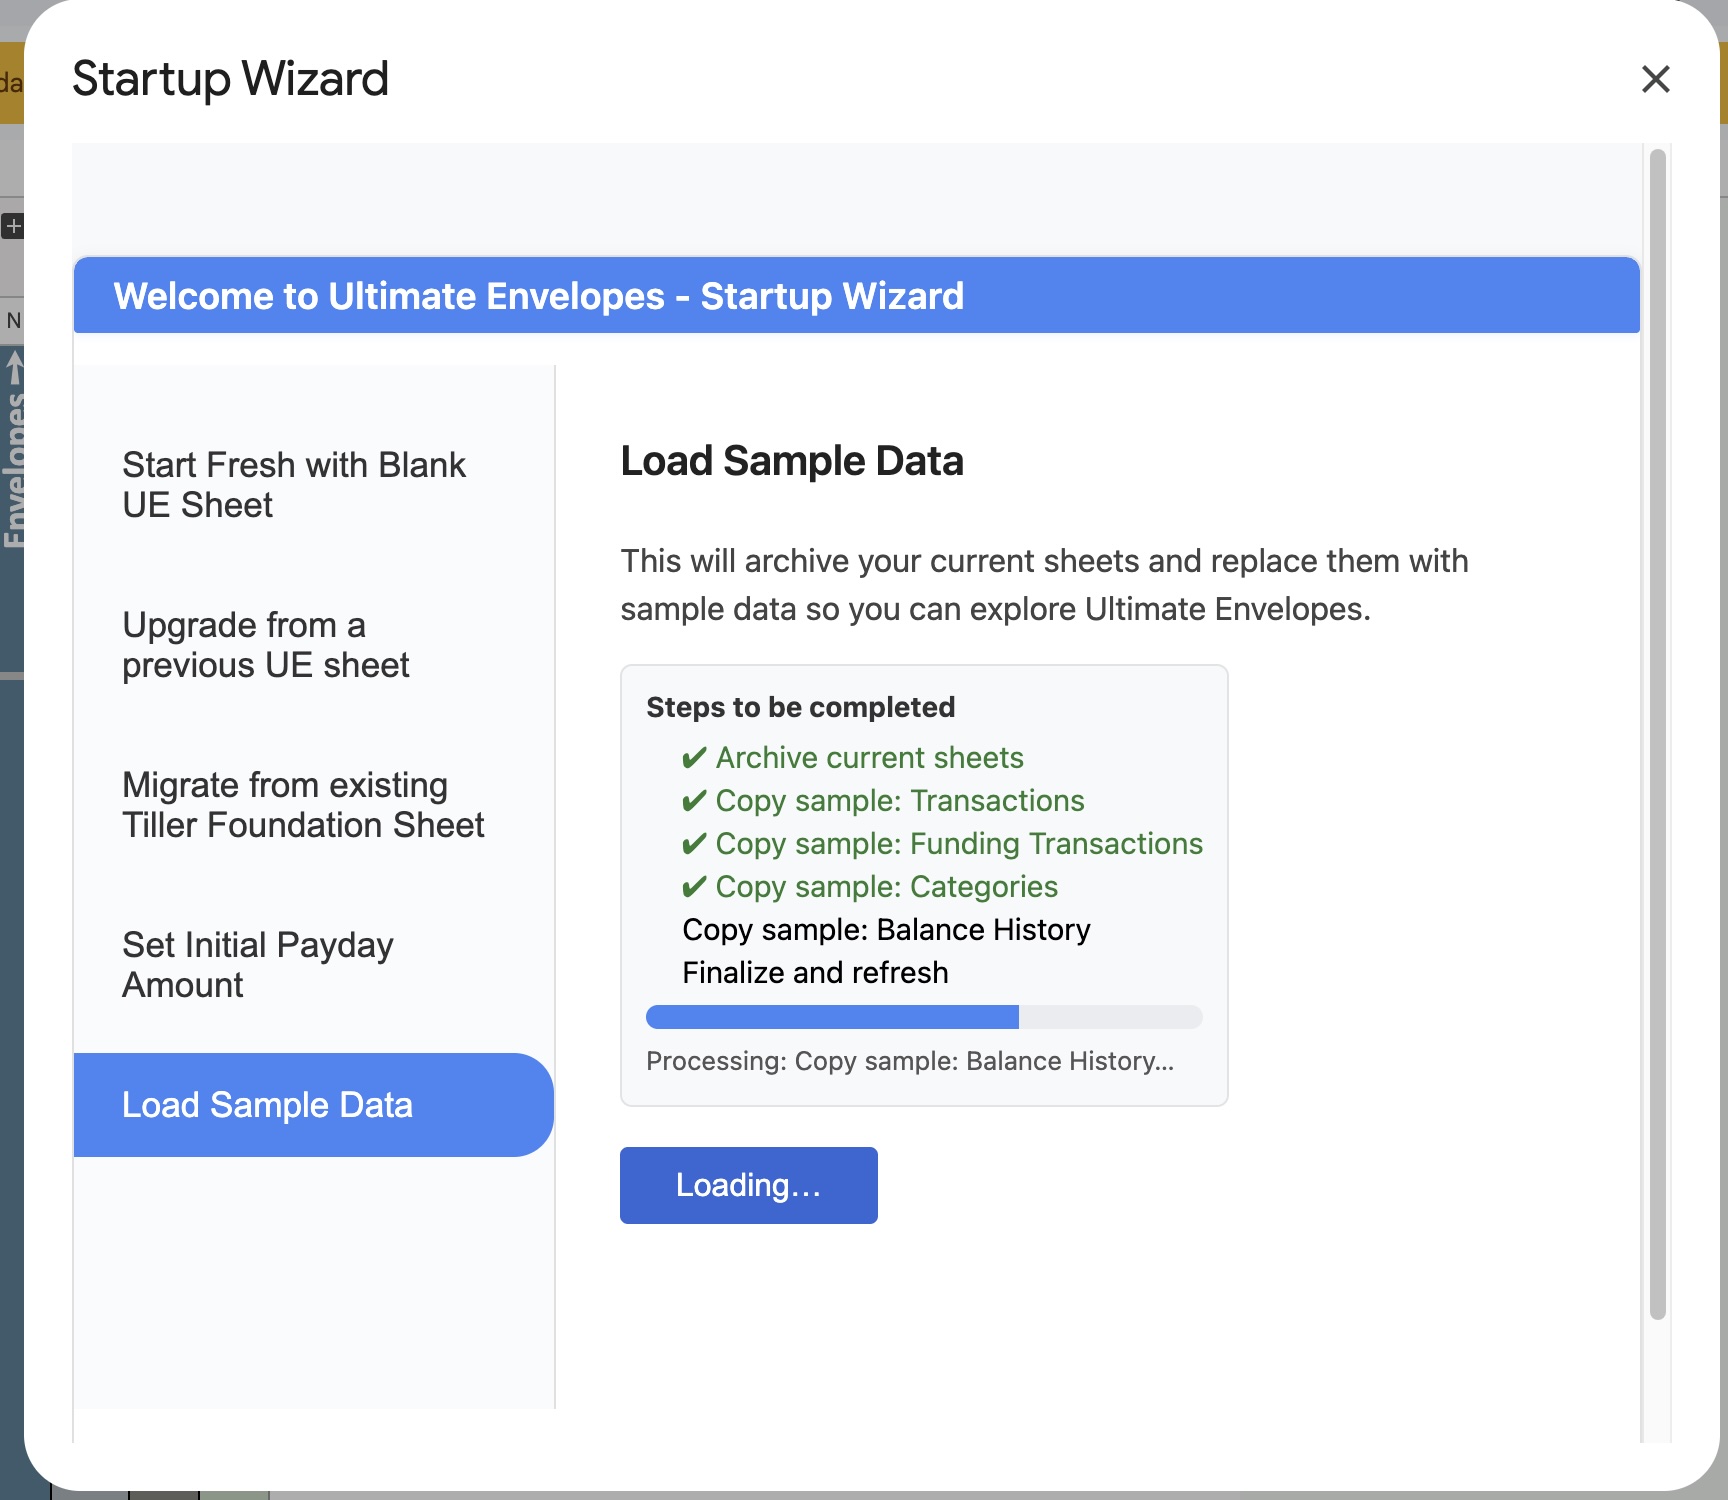Click the Load Sample Data heading
This screenshot has height=1500, width=1728.
[x=792, y=461]
